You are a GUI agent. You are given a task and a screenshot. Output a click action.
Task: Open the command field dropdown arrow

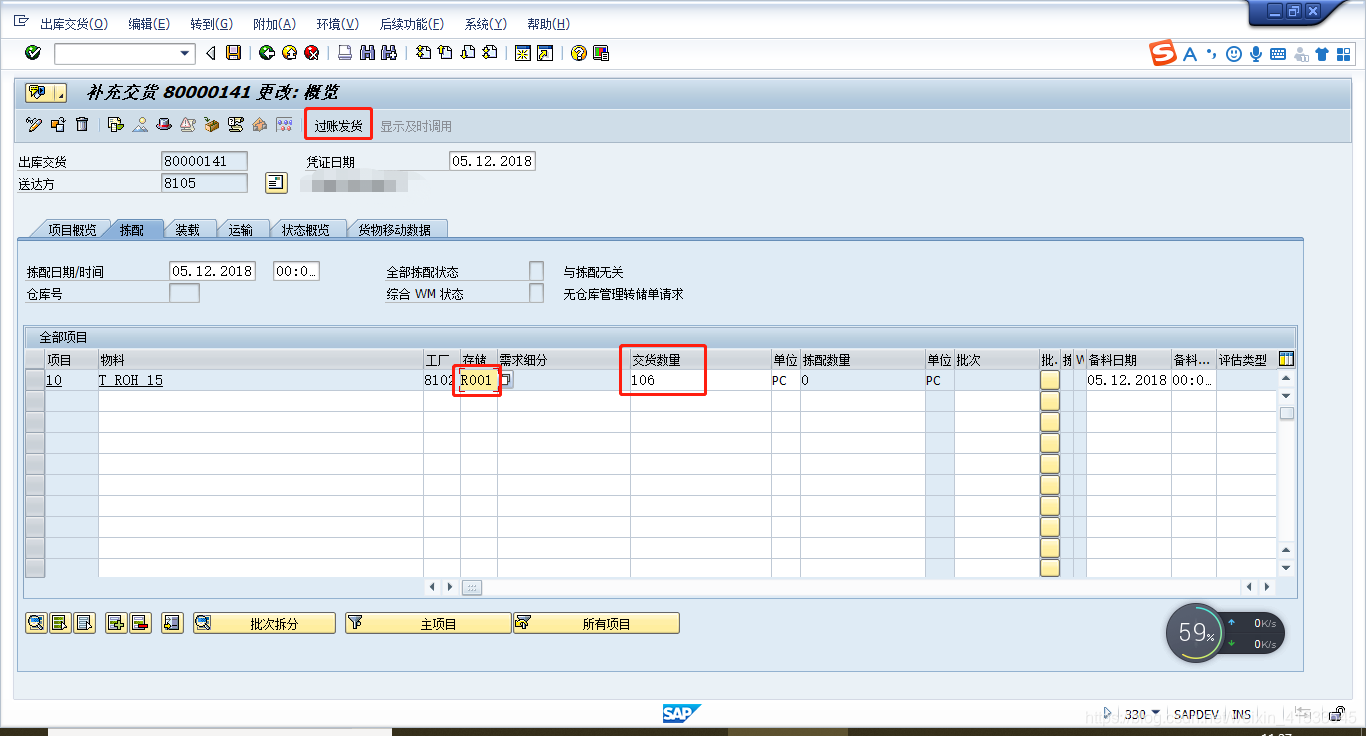pos(185,53)
